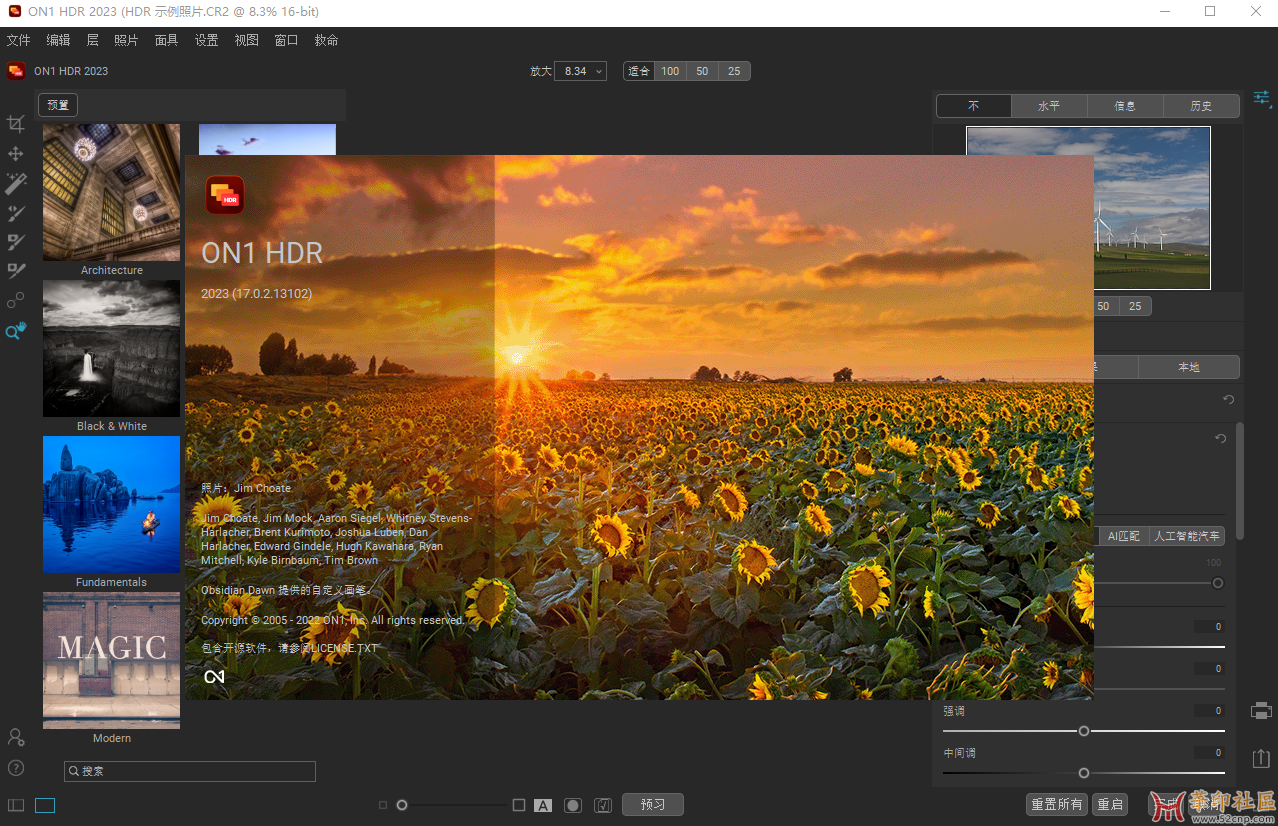
Task: Switch to the 不 tab
Action: click(974, 105)
